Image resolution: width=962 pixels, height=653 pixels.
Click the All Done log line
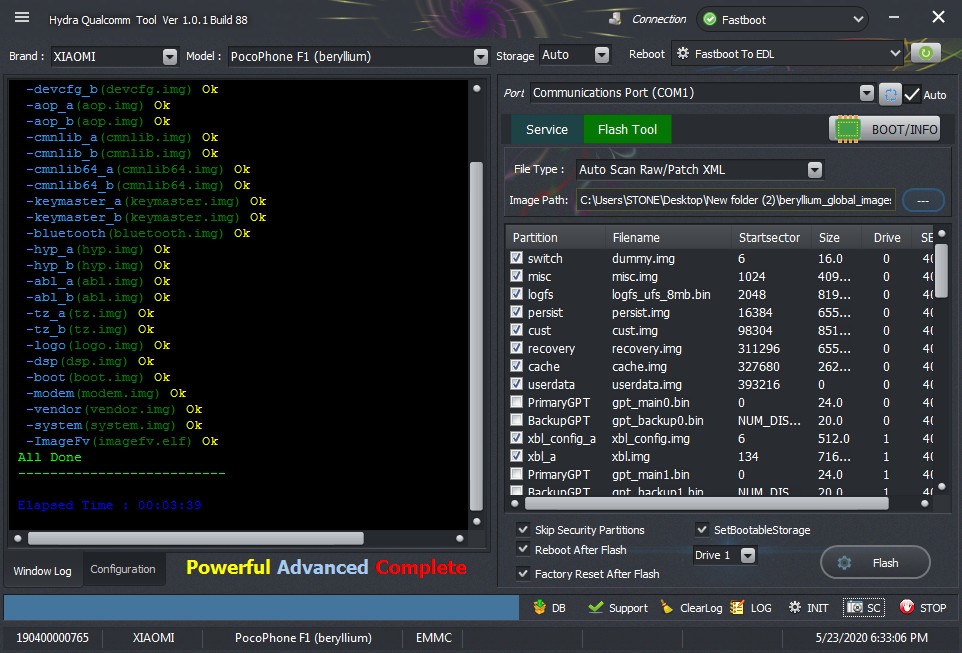pyautogui.click(x=49, y=457)
